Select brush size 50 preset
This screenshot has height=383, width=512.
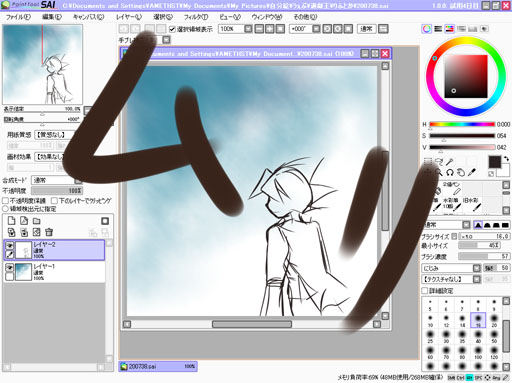[x=494, y=336]
